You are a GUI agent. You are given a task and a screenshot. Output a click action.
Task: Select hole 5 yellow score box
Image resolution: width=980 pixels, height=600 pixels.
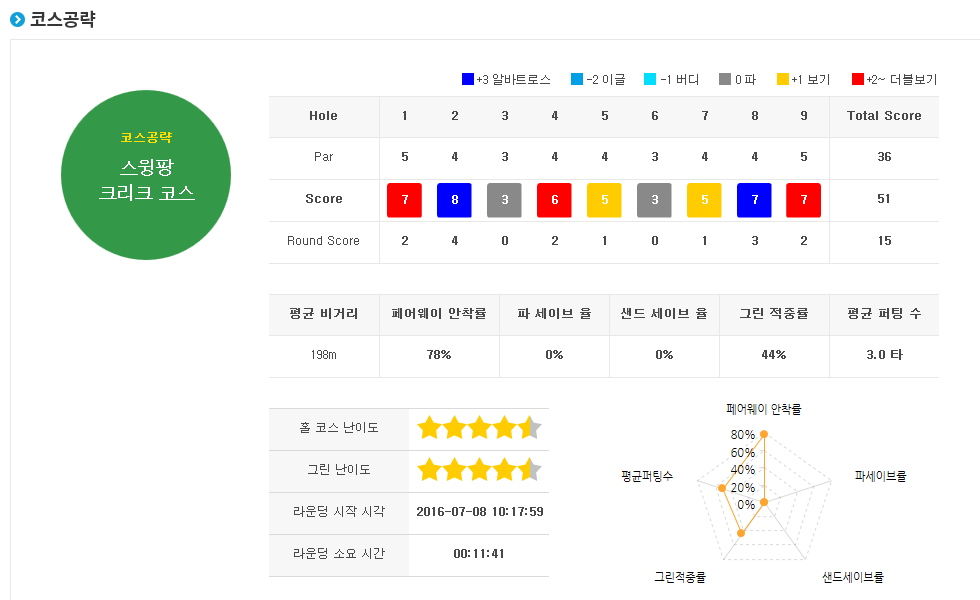point(604,200)
